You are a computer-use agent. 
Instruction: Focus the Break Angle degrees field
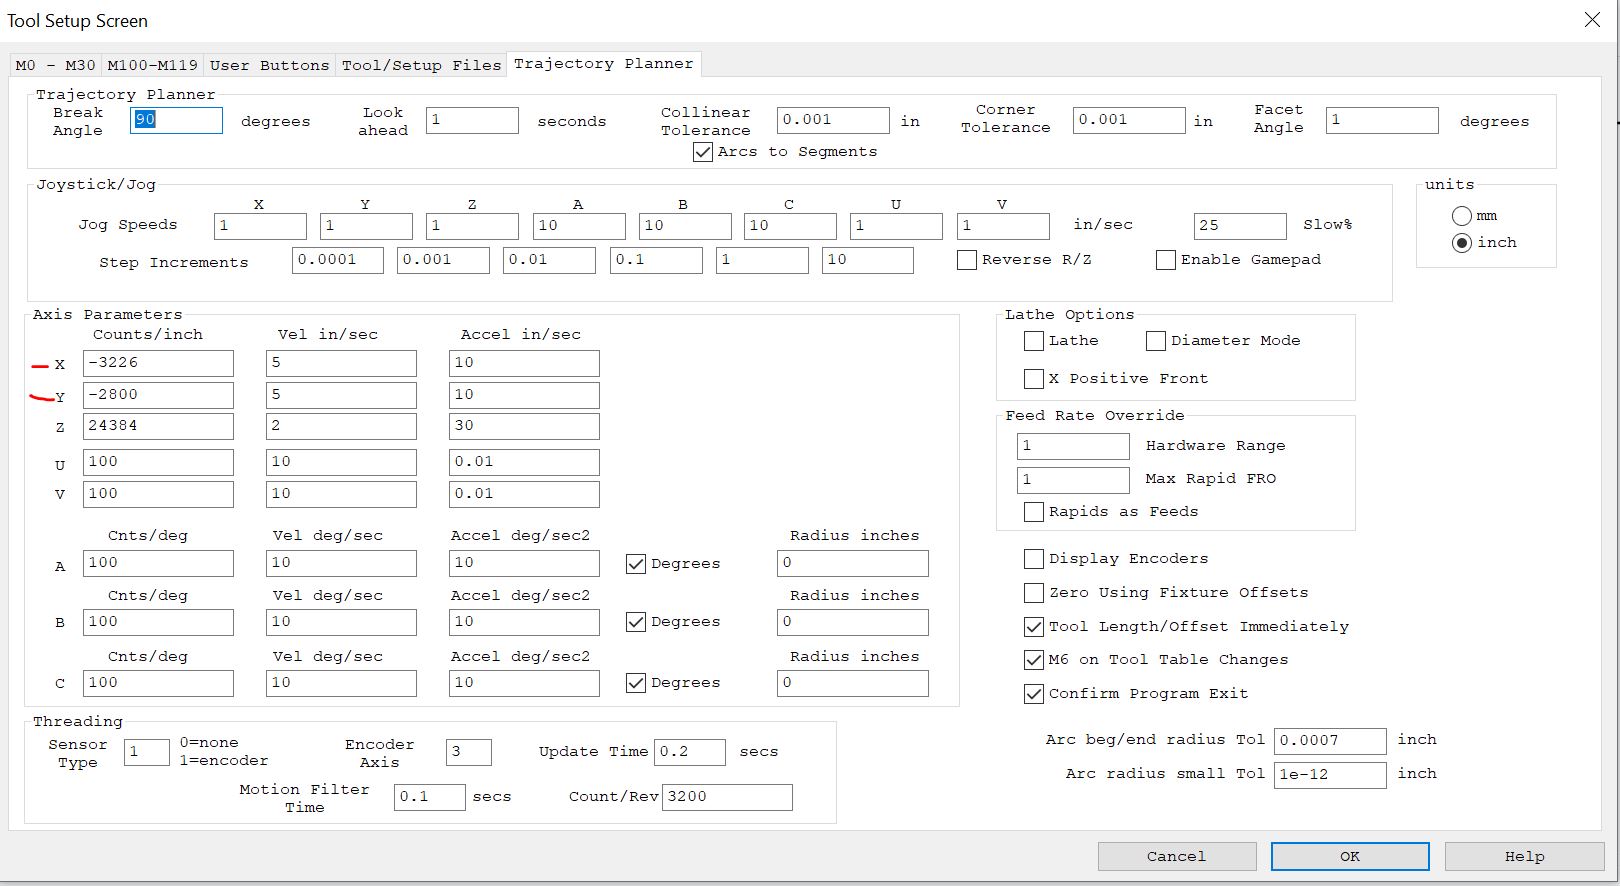click(176, 120)
